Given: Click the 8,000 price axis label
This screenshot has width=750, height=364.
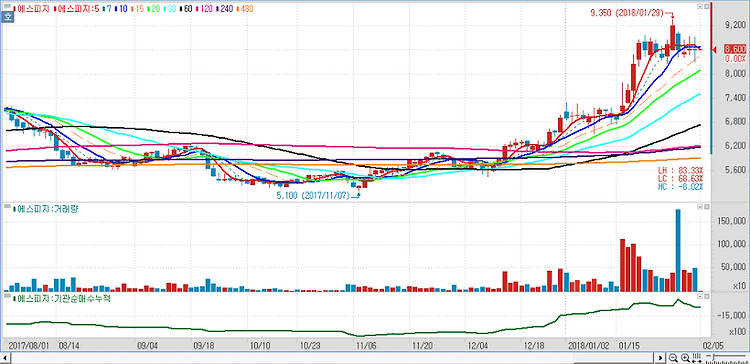Looking at the screenshot, I should [x=736, y=74].
